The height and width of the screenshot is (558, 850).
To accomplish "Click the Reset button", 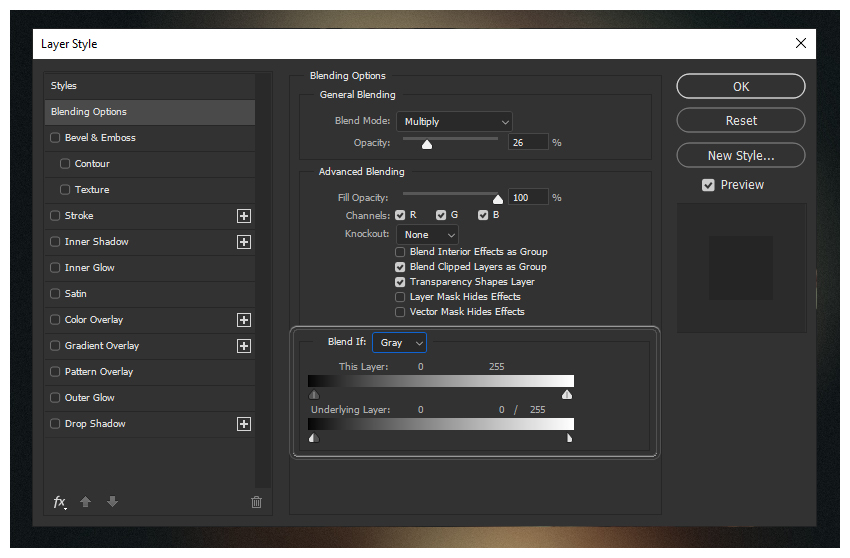I will pyautogui.click(x=740, y=120).
